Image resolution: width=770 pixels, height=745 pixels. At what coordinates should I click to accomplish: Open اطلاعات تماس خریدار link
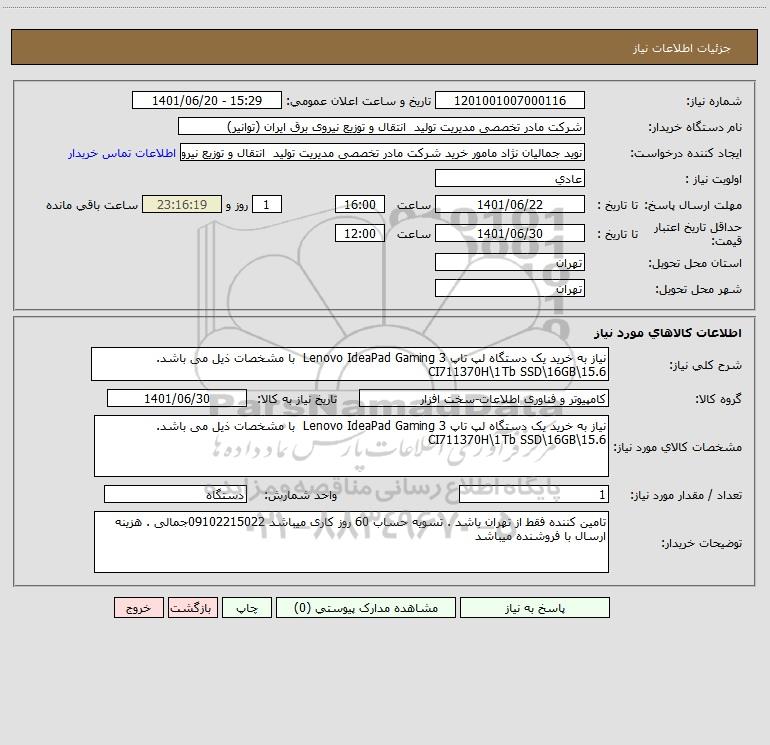point(122,153)
